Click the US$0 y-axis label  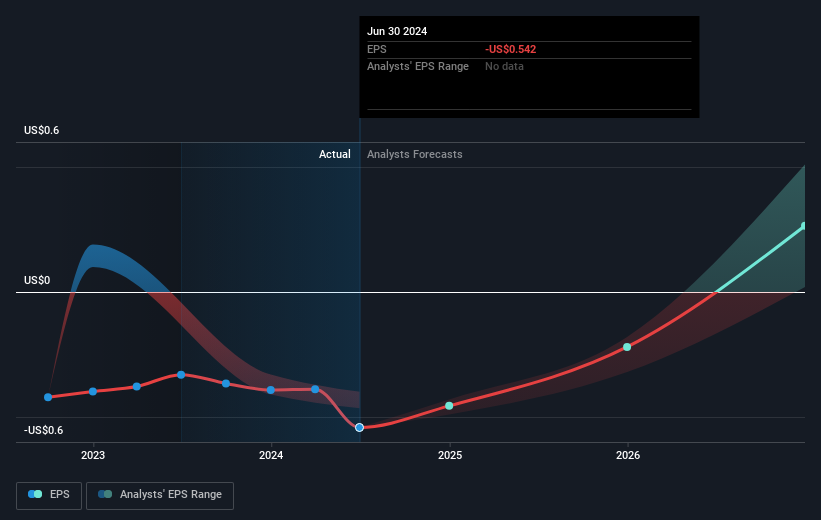(x=37, y=280)
